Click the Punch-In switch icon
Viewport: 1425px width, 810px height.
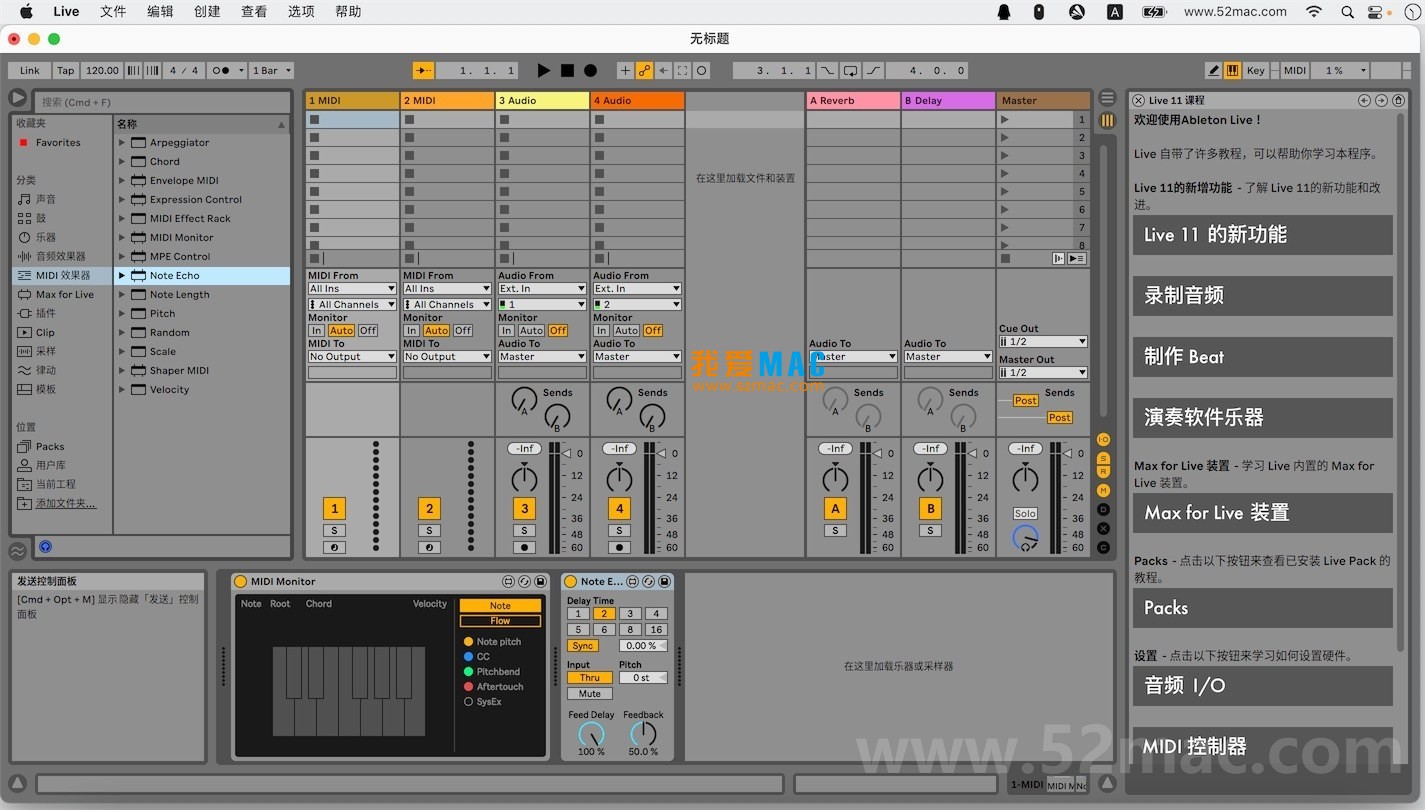[x=828, y=70]
